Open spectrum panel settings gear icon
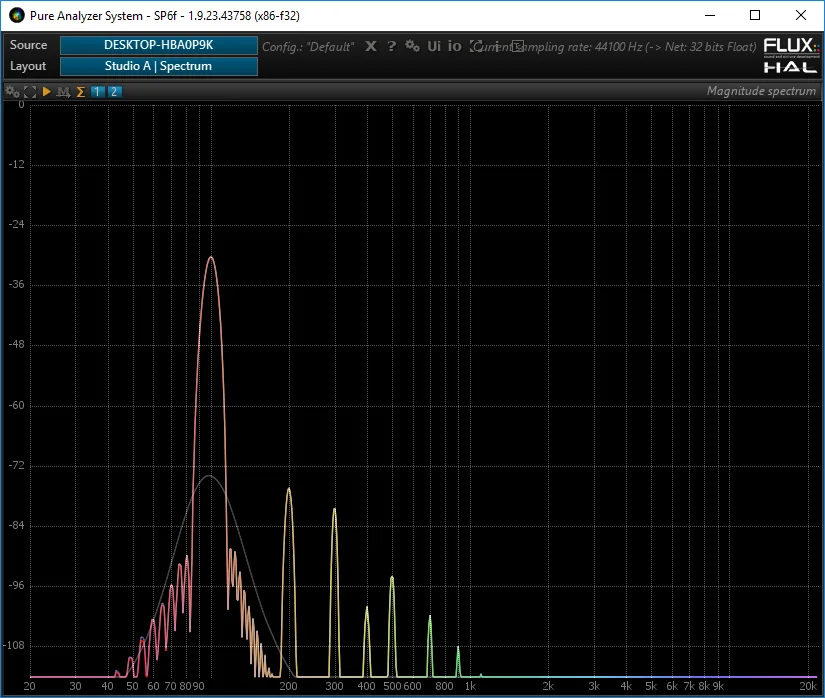The width and height of the screenshot is (825, 698). (12, 92)
